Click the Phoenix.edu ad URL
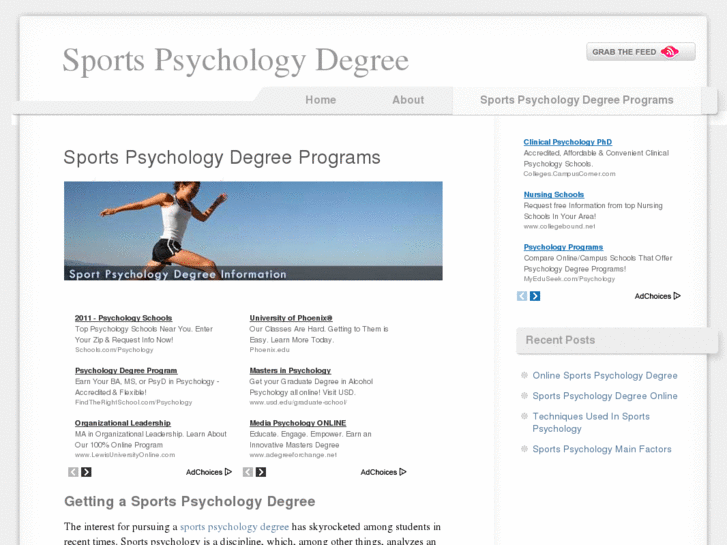Screen dimensions: 727x545 pyautogui.click(x=269, y=350)
